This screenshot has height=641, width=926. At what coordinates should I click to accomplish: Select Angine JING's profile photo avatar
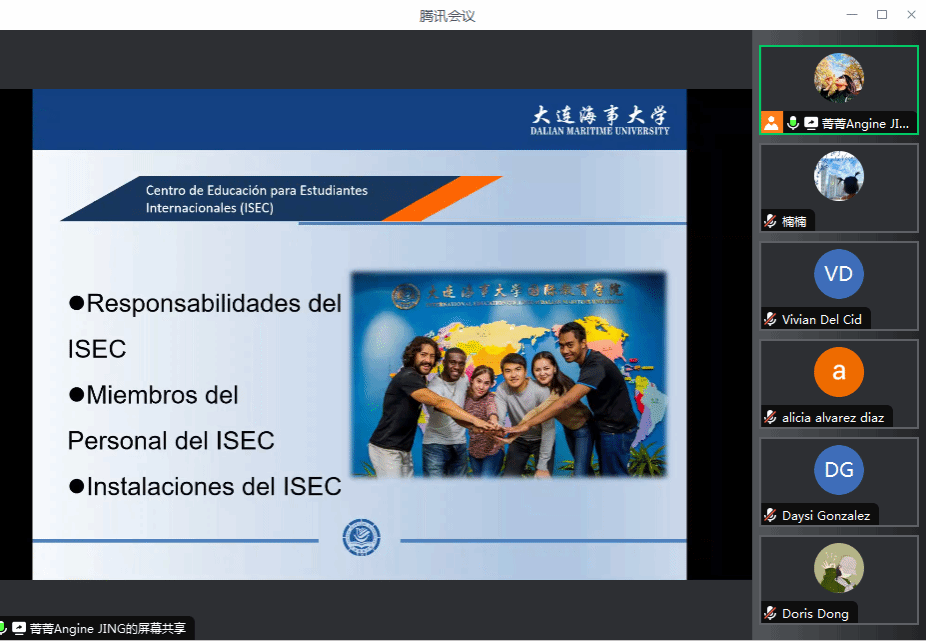tap(838, 78)
